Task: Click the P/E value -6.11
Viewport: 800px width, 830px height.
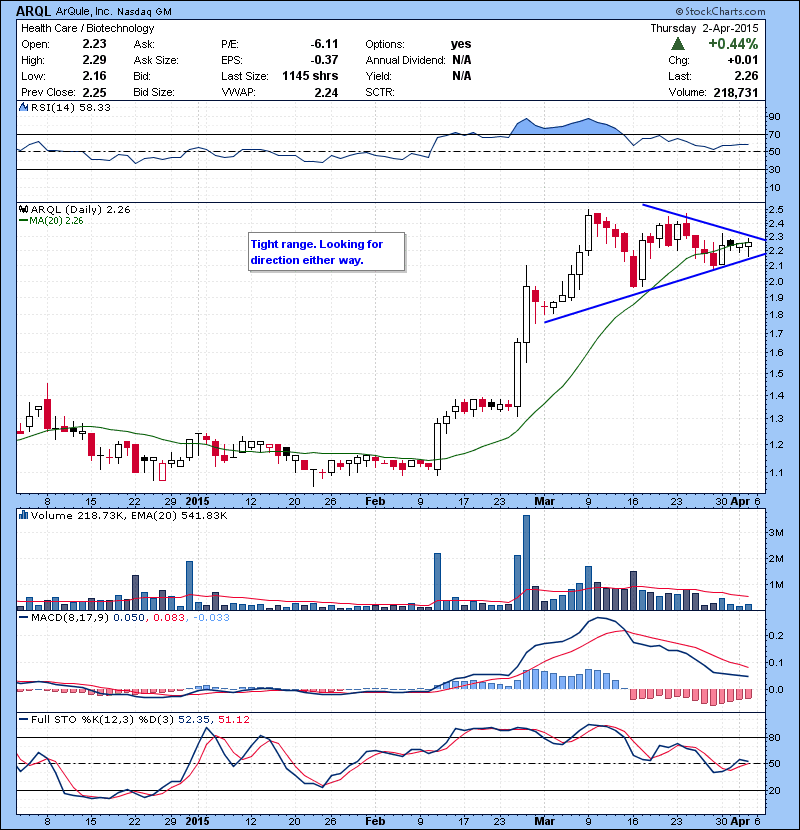Action: click(324, 44)
